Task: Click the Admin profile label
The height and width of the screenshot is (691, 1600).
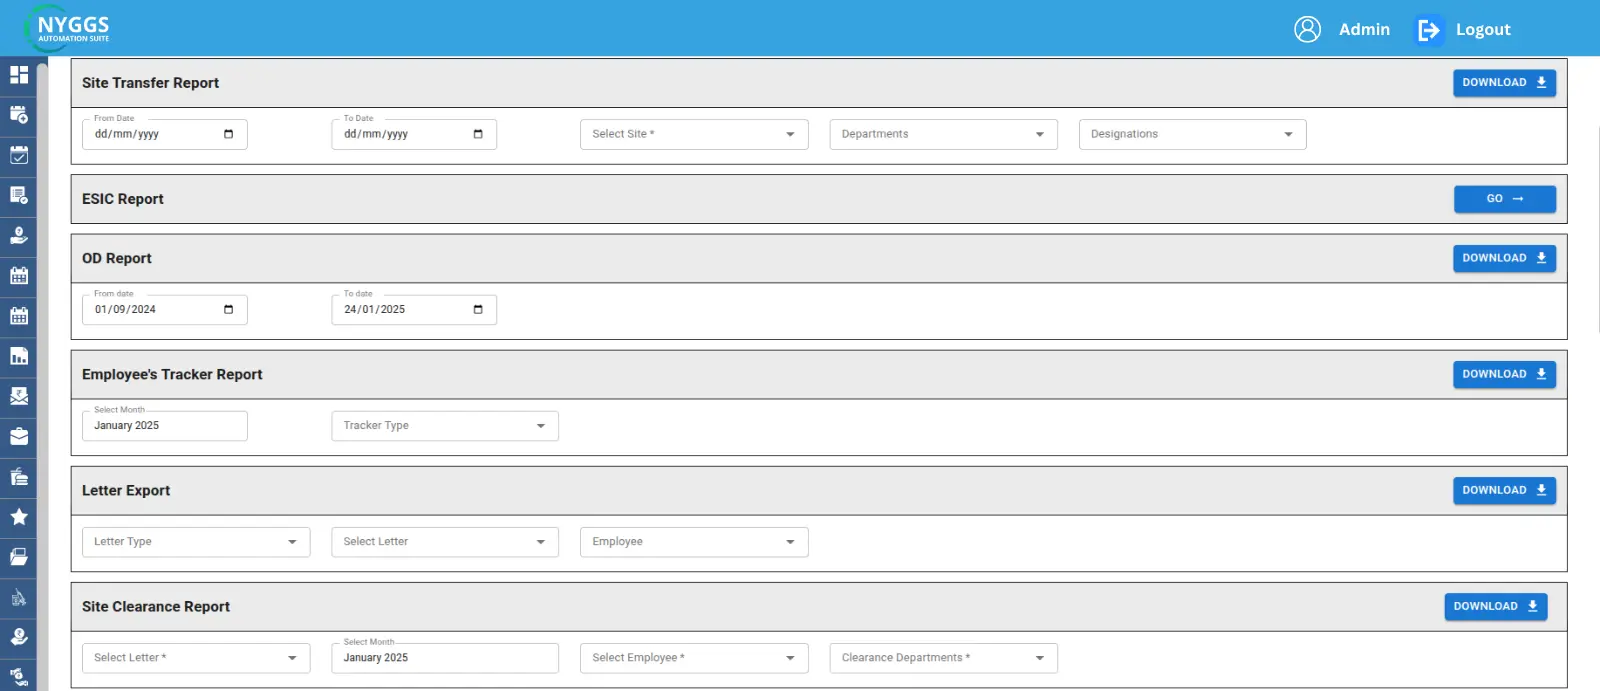Action: [1364, 30]
